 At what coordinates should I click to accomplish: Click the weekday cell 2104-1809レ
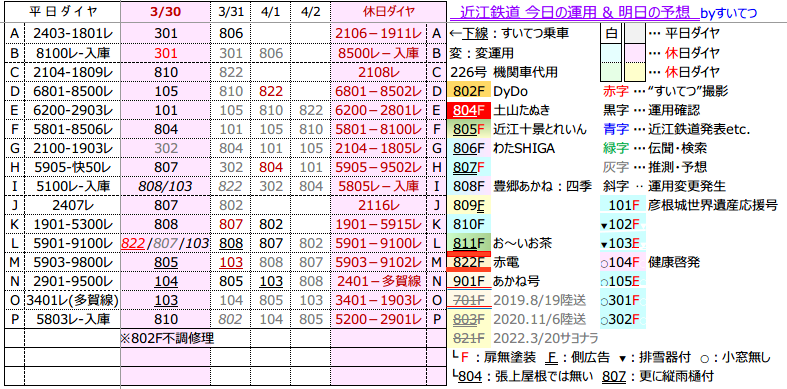73,72
